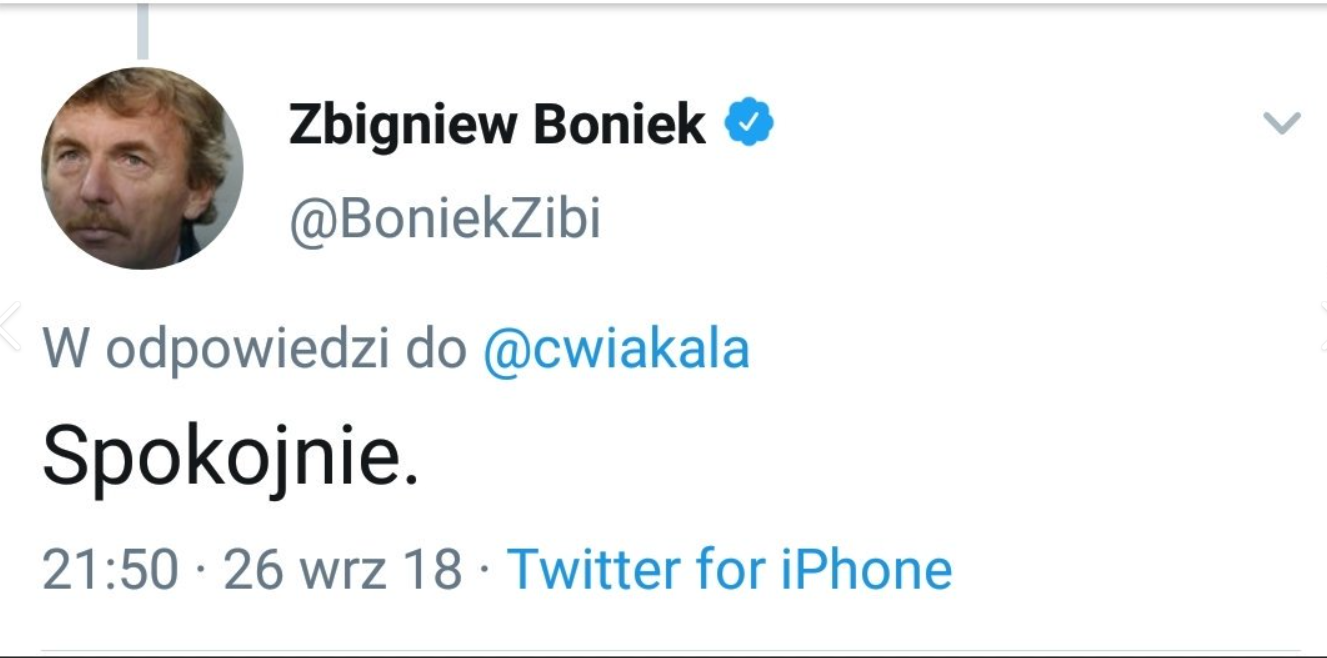Click the dot separator before "Twitter for iPhone"
The width and height of the screenshot is (1327, 658).
click(x=485, y=570)
